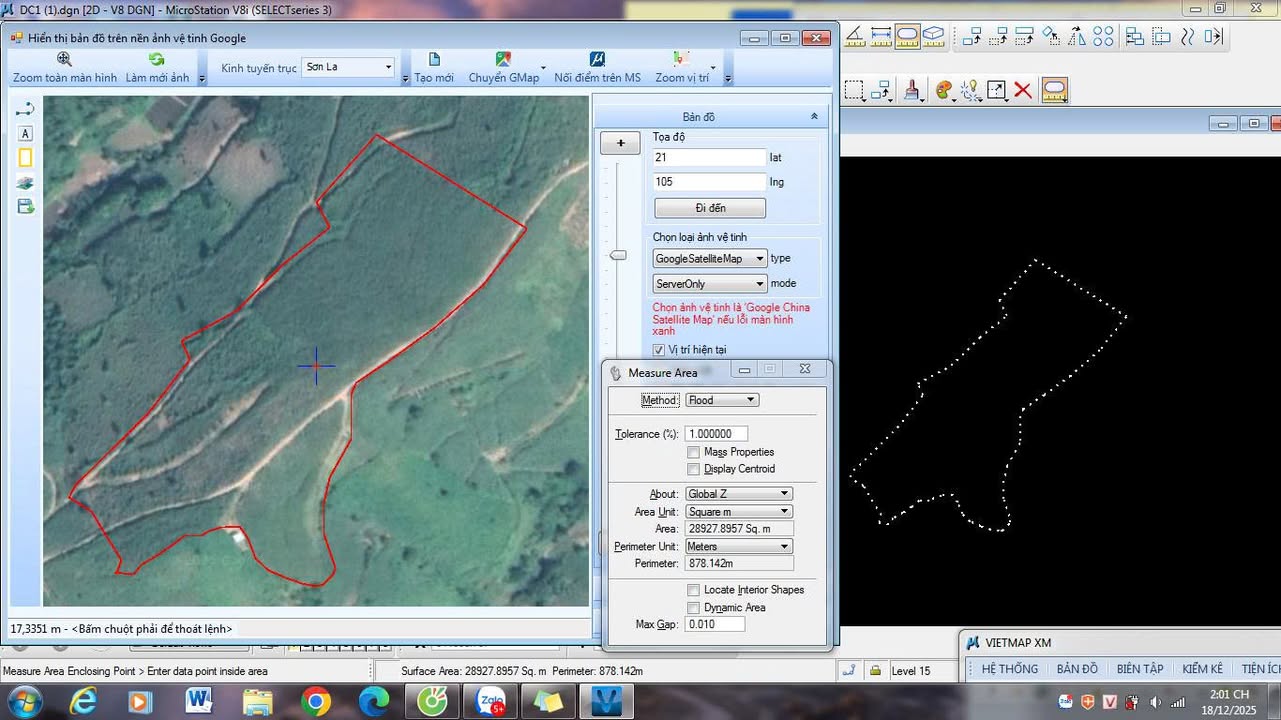Click the save icon in map sidebar

point(26,207)
